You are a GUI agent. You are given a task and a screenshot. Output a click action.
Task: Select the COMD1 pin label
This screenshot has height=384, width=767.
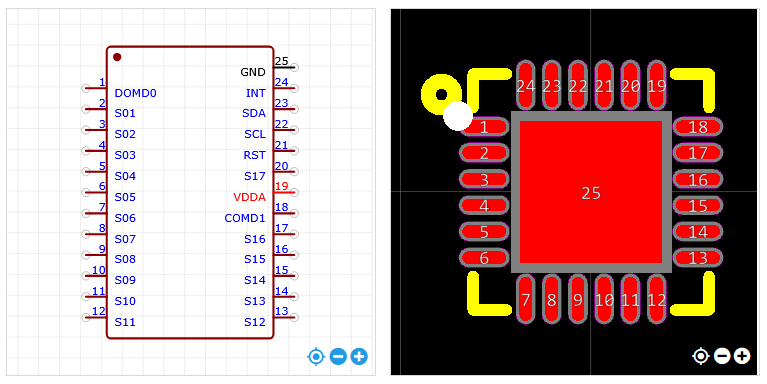245,218
